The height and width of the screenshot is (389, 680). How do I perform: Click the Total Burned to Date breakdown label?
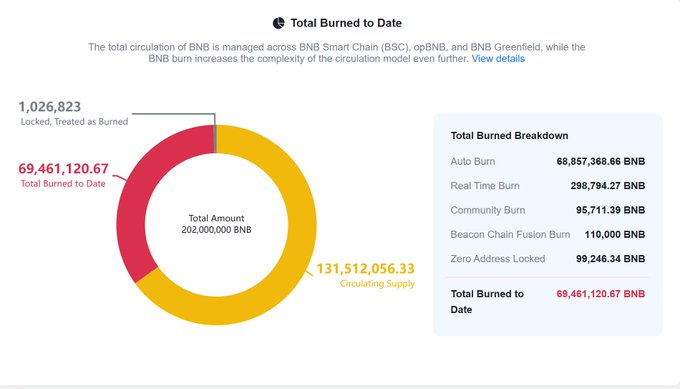[487, 301]
